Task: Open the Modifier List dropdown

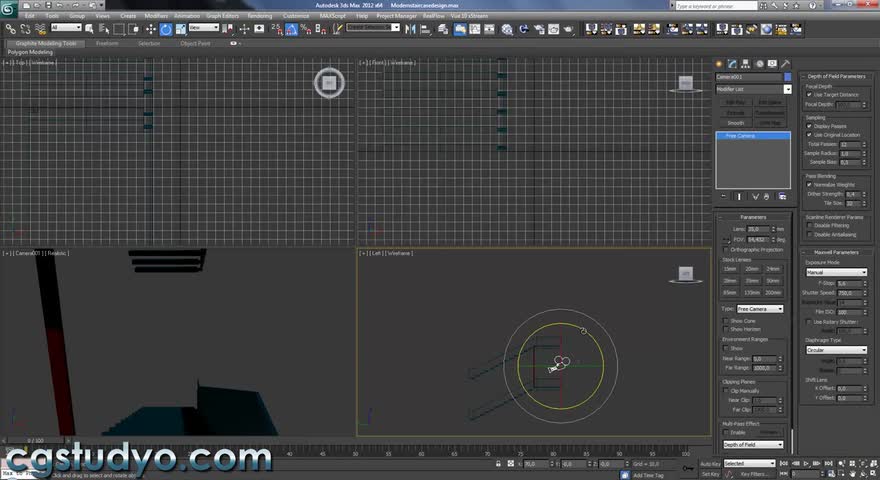Action: point(753,89)
